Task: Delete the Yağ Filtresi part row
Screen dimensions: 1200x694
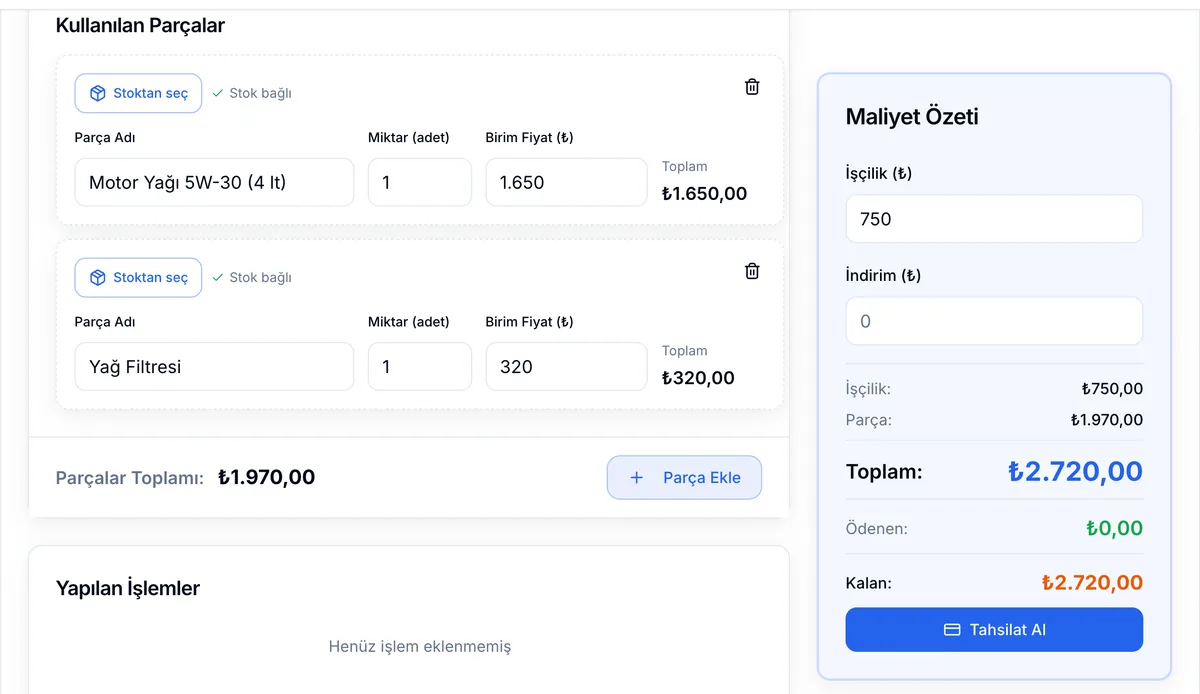Action: pyautogui.click(x=752, y=271)
